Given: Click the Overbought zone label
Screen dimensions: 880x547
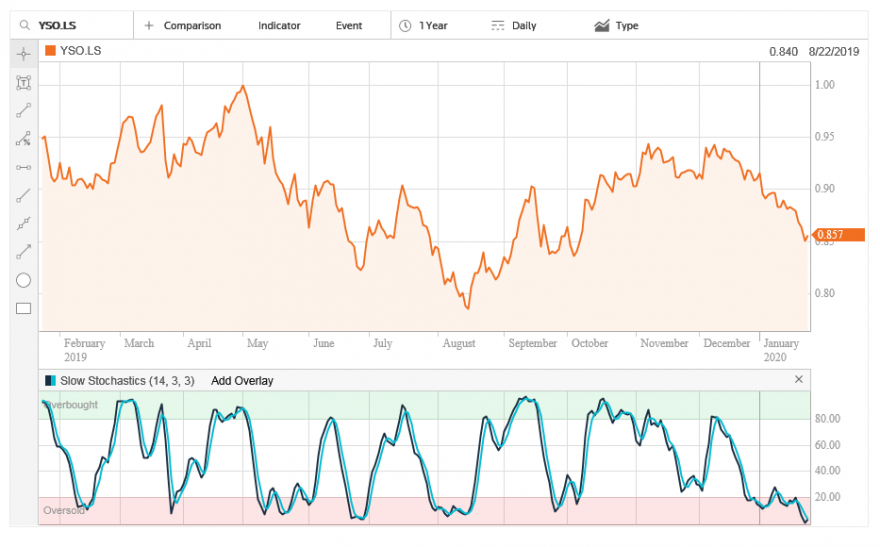Looking at the screenshot, I should pyautogui.click(x=71, y=404).
